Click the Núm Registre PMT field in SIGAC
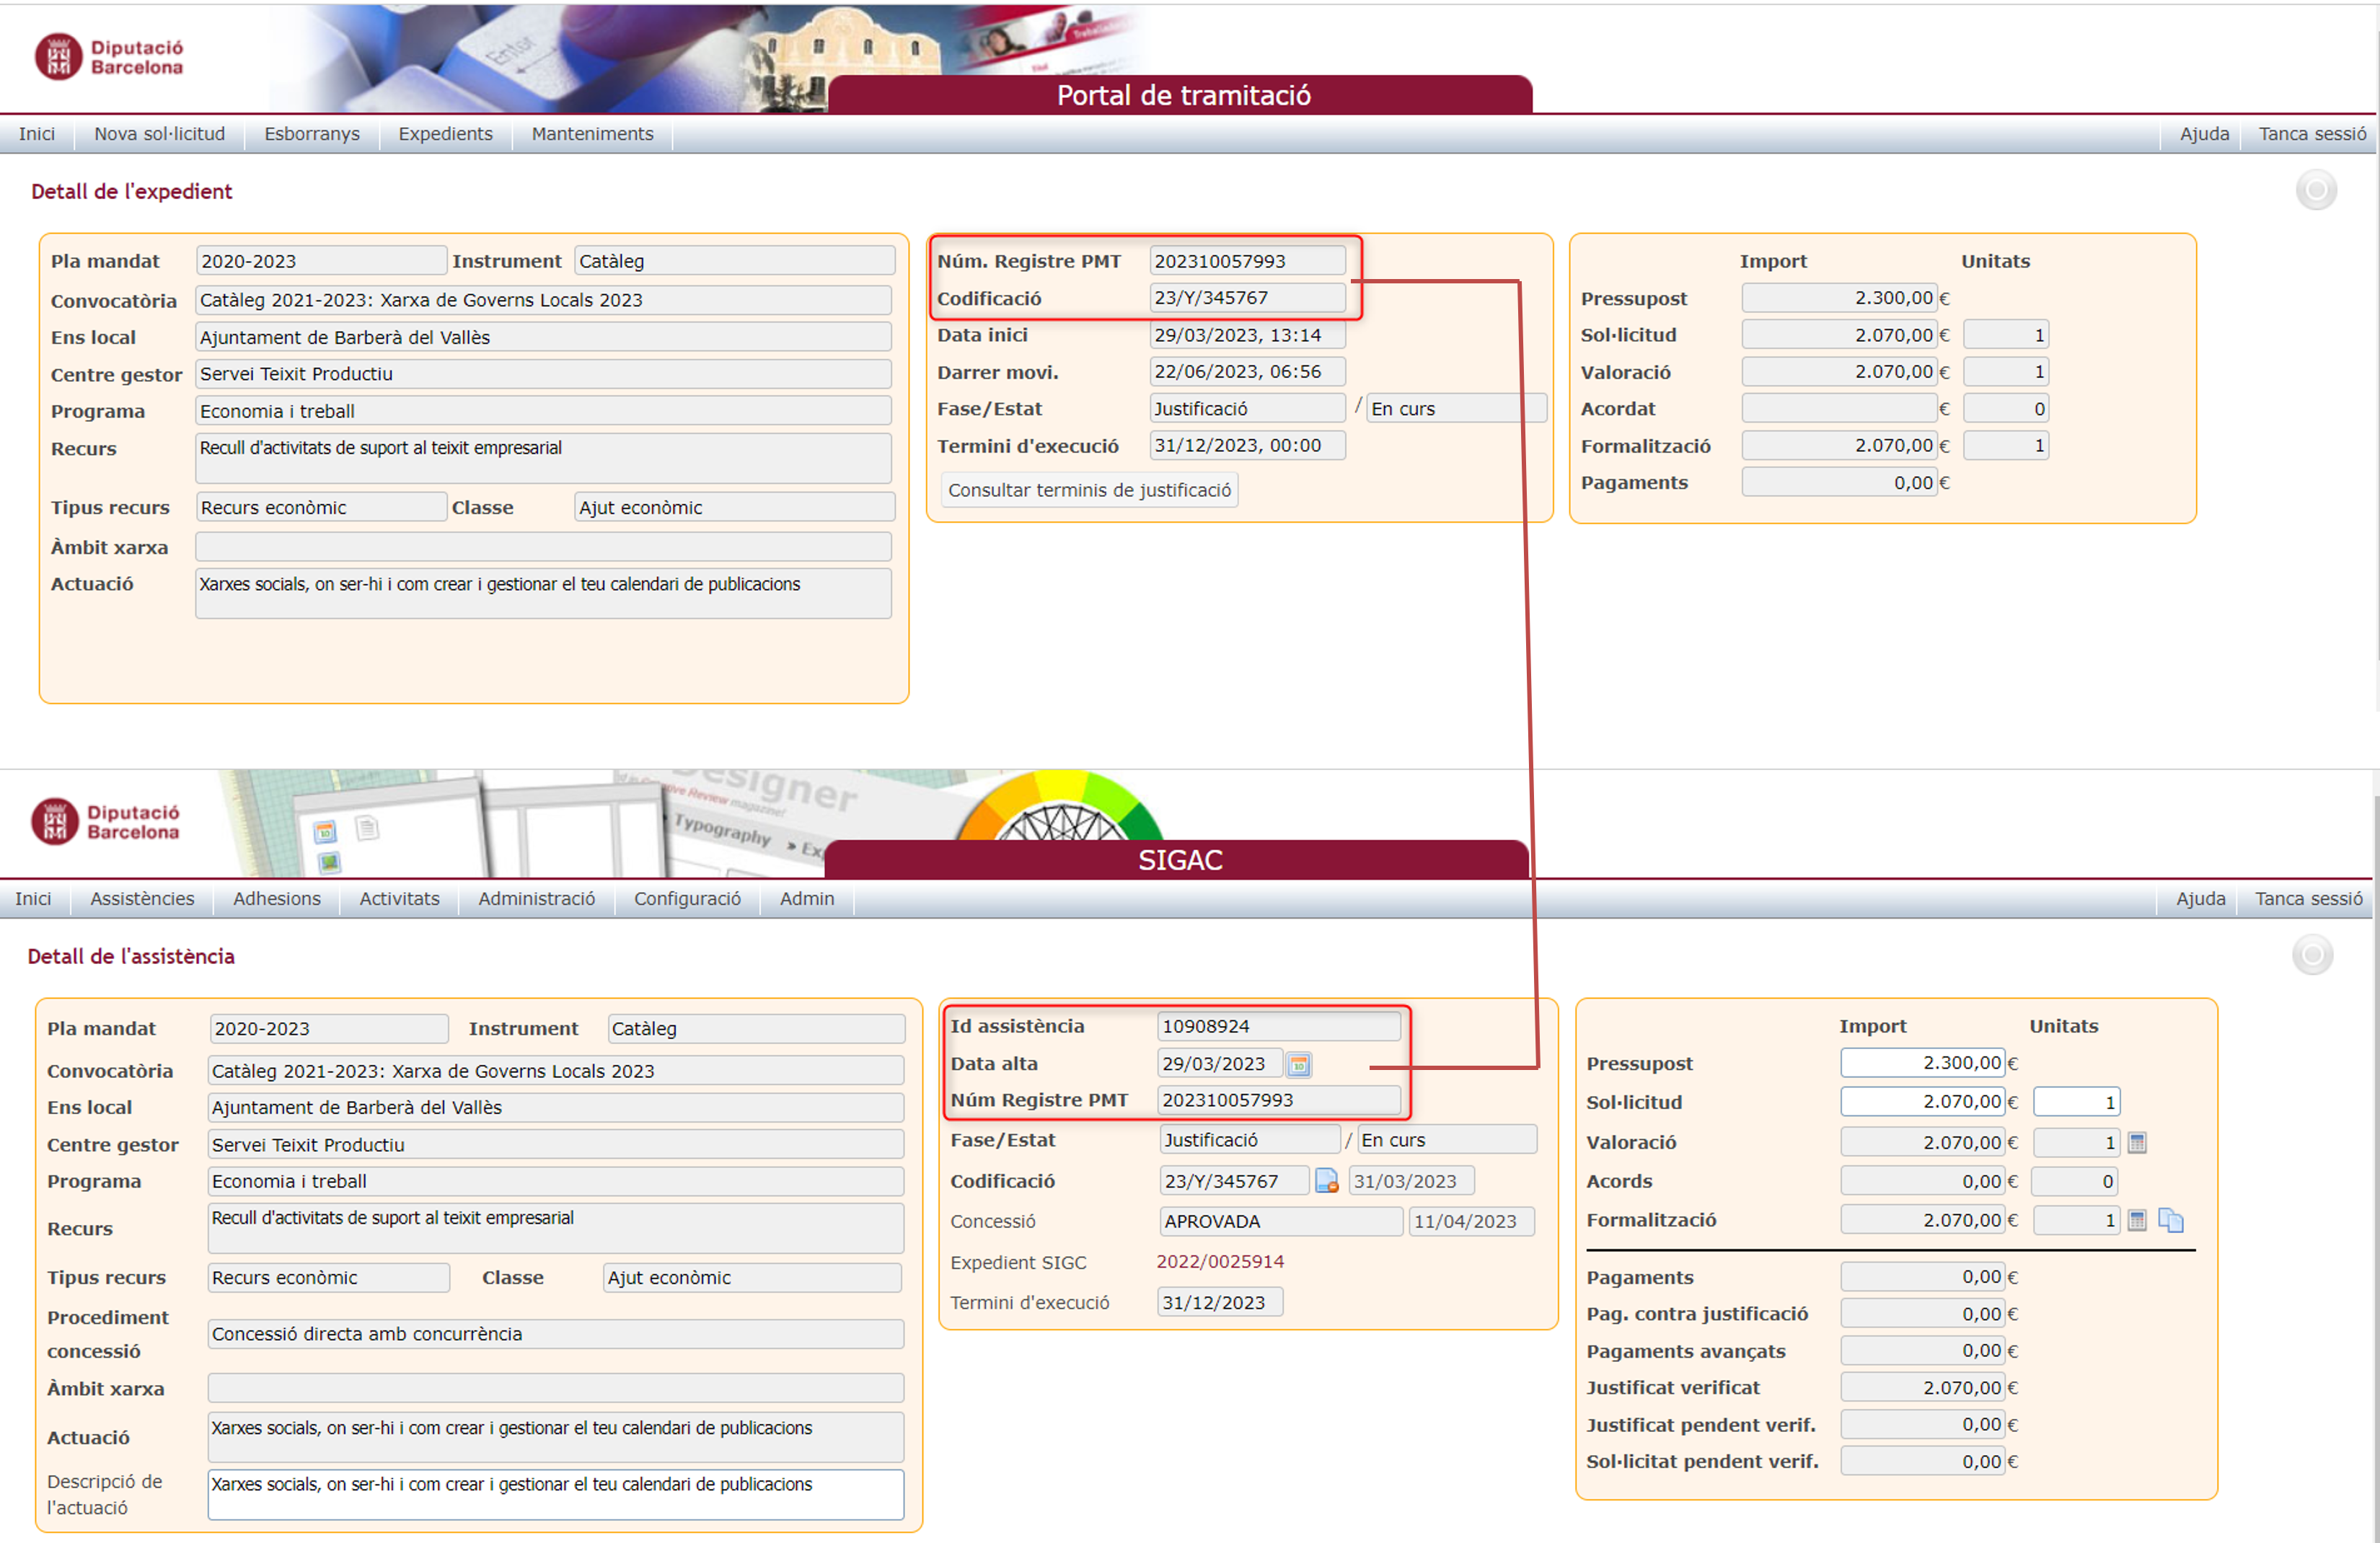The height and width of the screenshot is (1543, 2380). (x=1279, y=1100)
